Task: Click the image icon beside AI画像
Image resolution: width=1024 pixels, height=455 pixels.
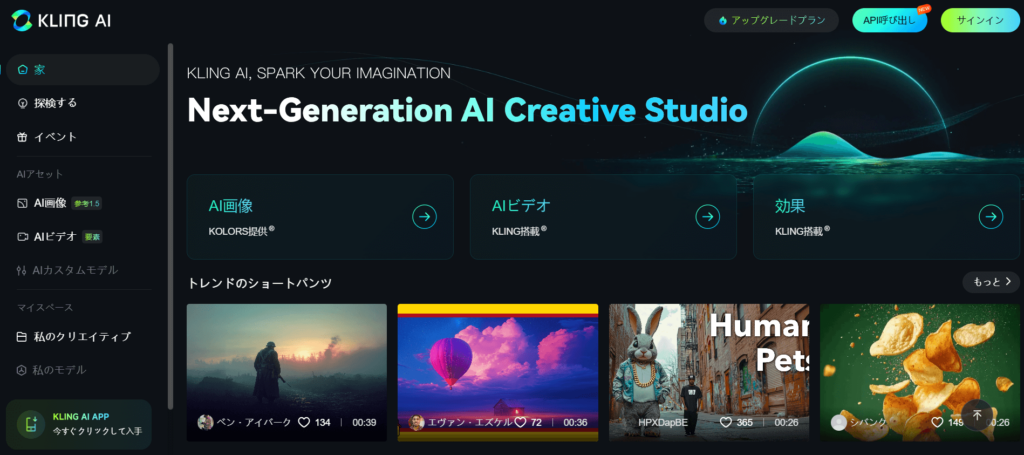Action: pos(22,204)
